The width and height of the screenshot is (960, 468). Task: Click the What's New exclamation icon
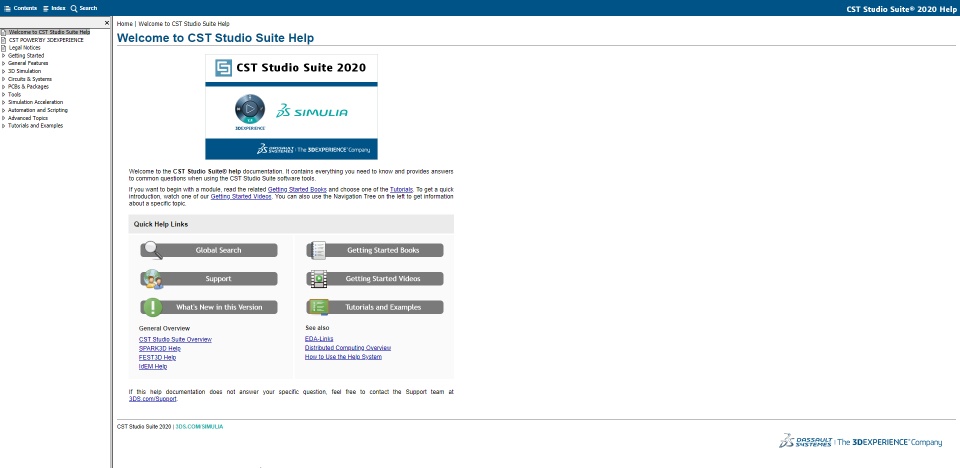[x=152, y=307]
